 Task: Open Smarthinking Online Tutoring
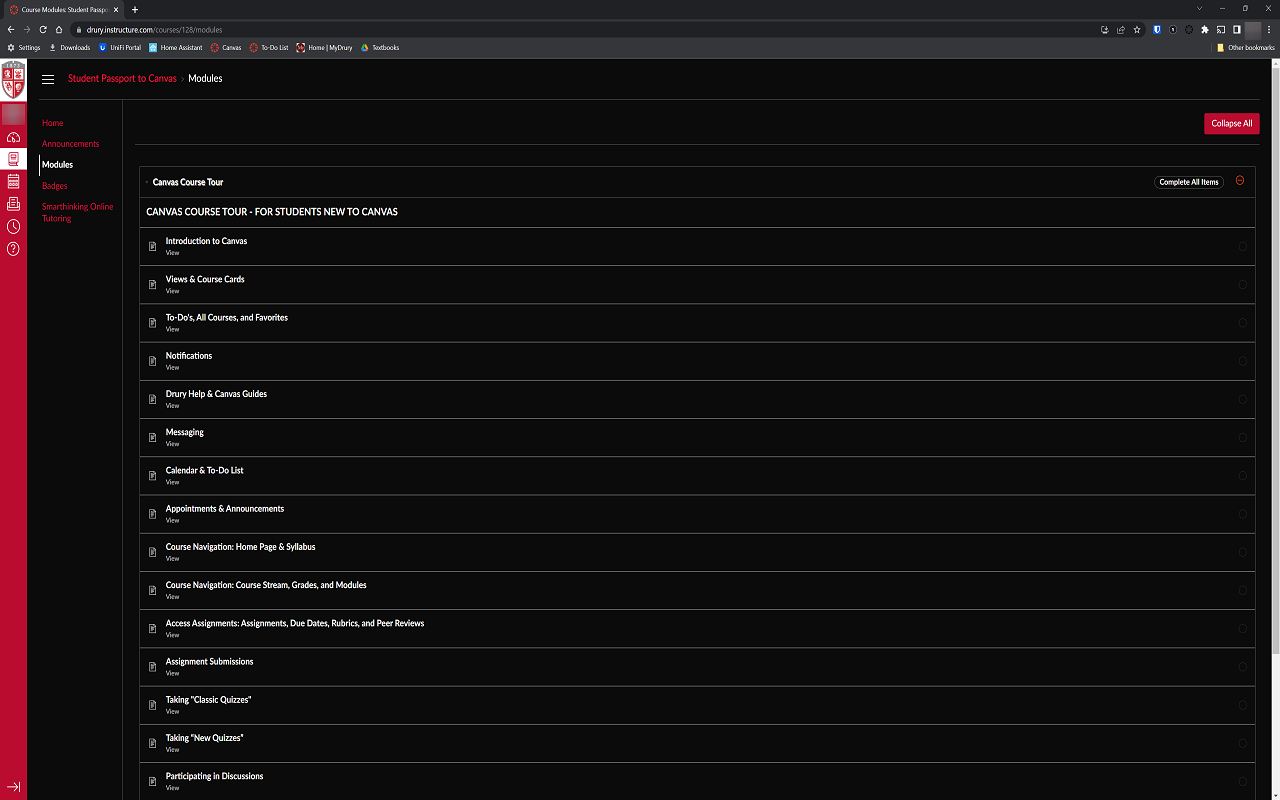(78, 213)
